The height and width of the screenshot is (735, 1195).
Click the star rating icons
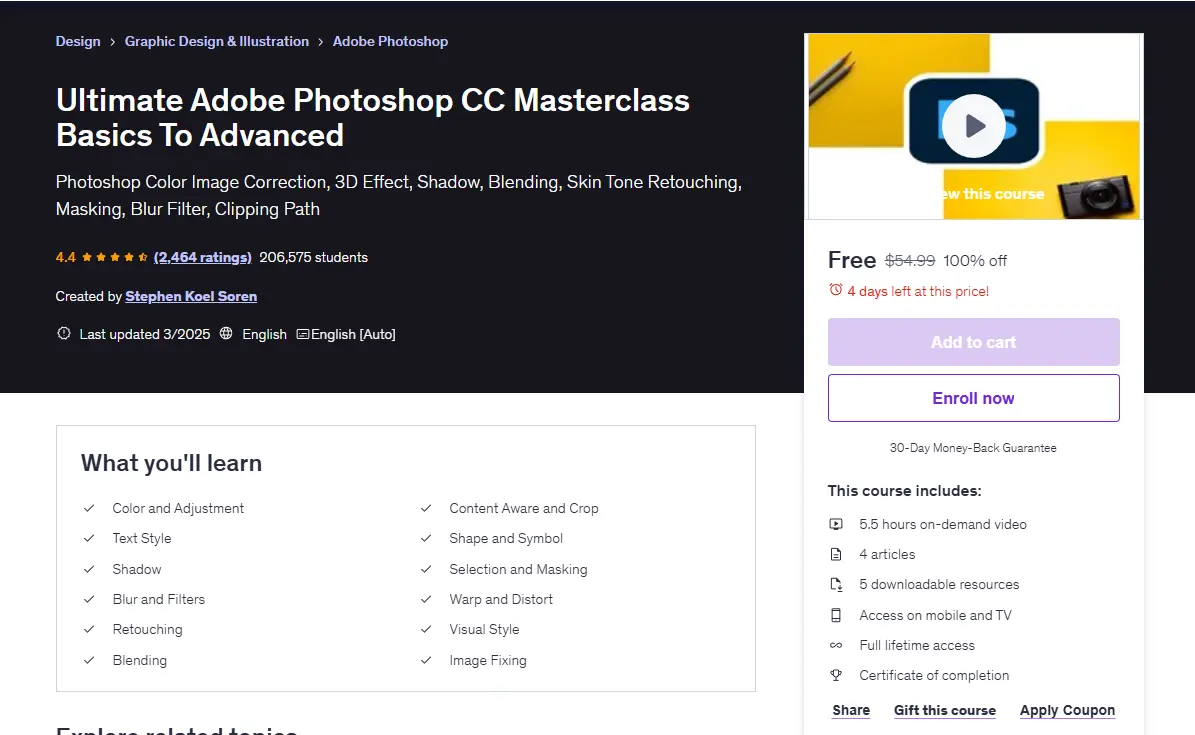114,258
